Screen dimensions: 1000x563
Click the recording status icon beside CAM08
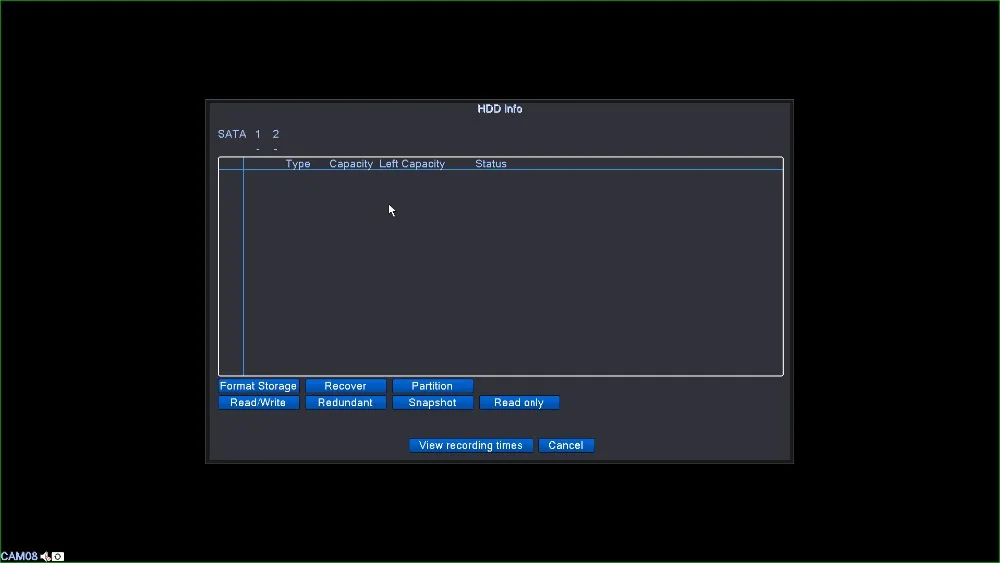(58, 557)
